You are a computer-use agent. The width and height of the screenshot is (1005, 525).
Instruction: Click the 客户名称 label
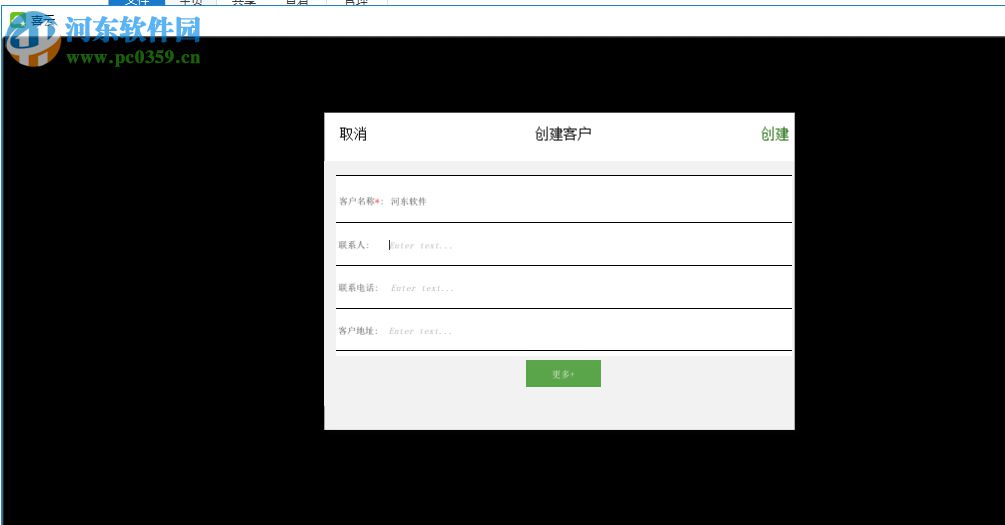(359, 201)
